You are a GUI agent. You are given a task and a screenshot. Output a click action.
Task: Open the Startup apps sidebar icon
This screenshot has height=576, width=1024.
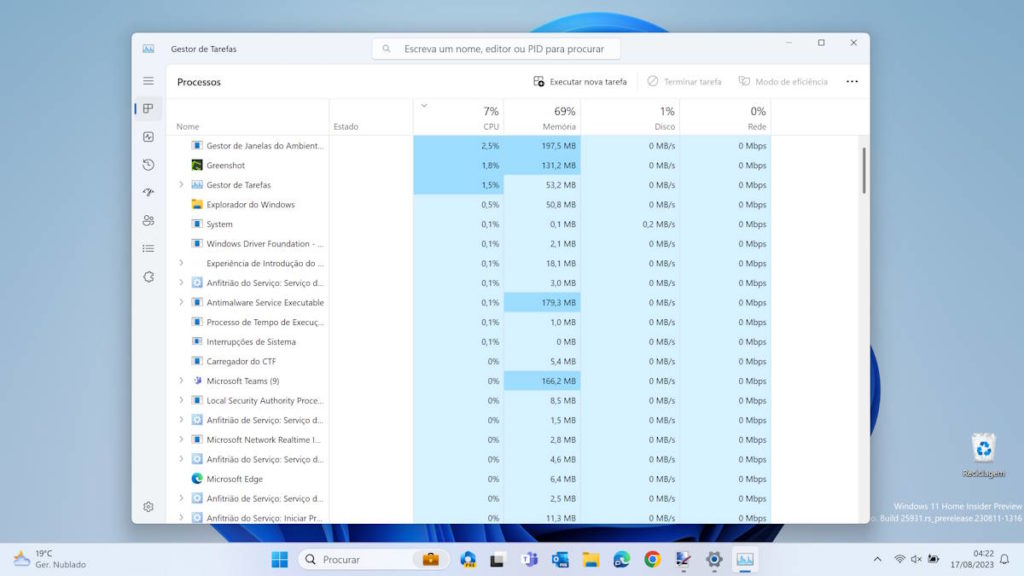click(x=148, y=193)
